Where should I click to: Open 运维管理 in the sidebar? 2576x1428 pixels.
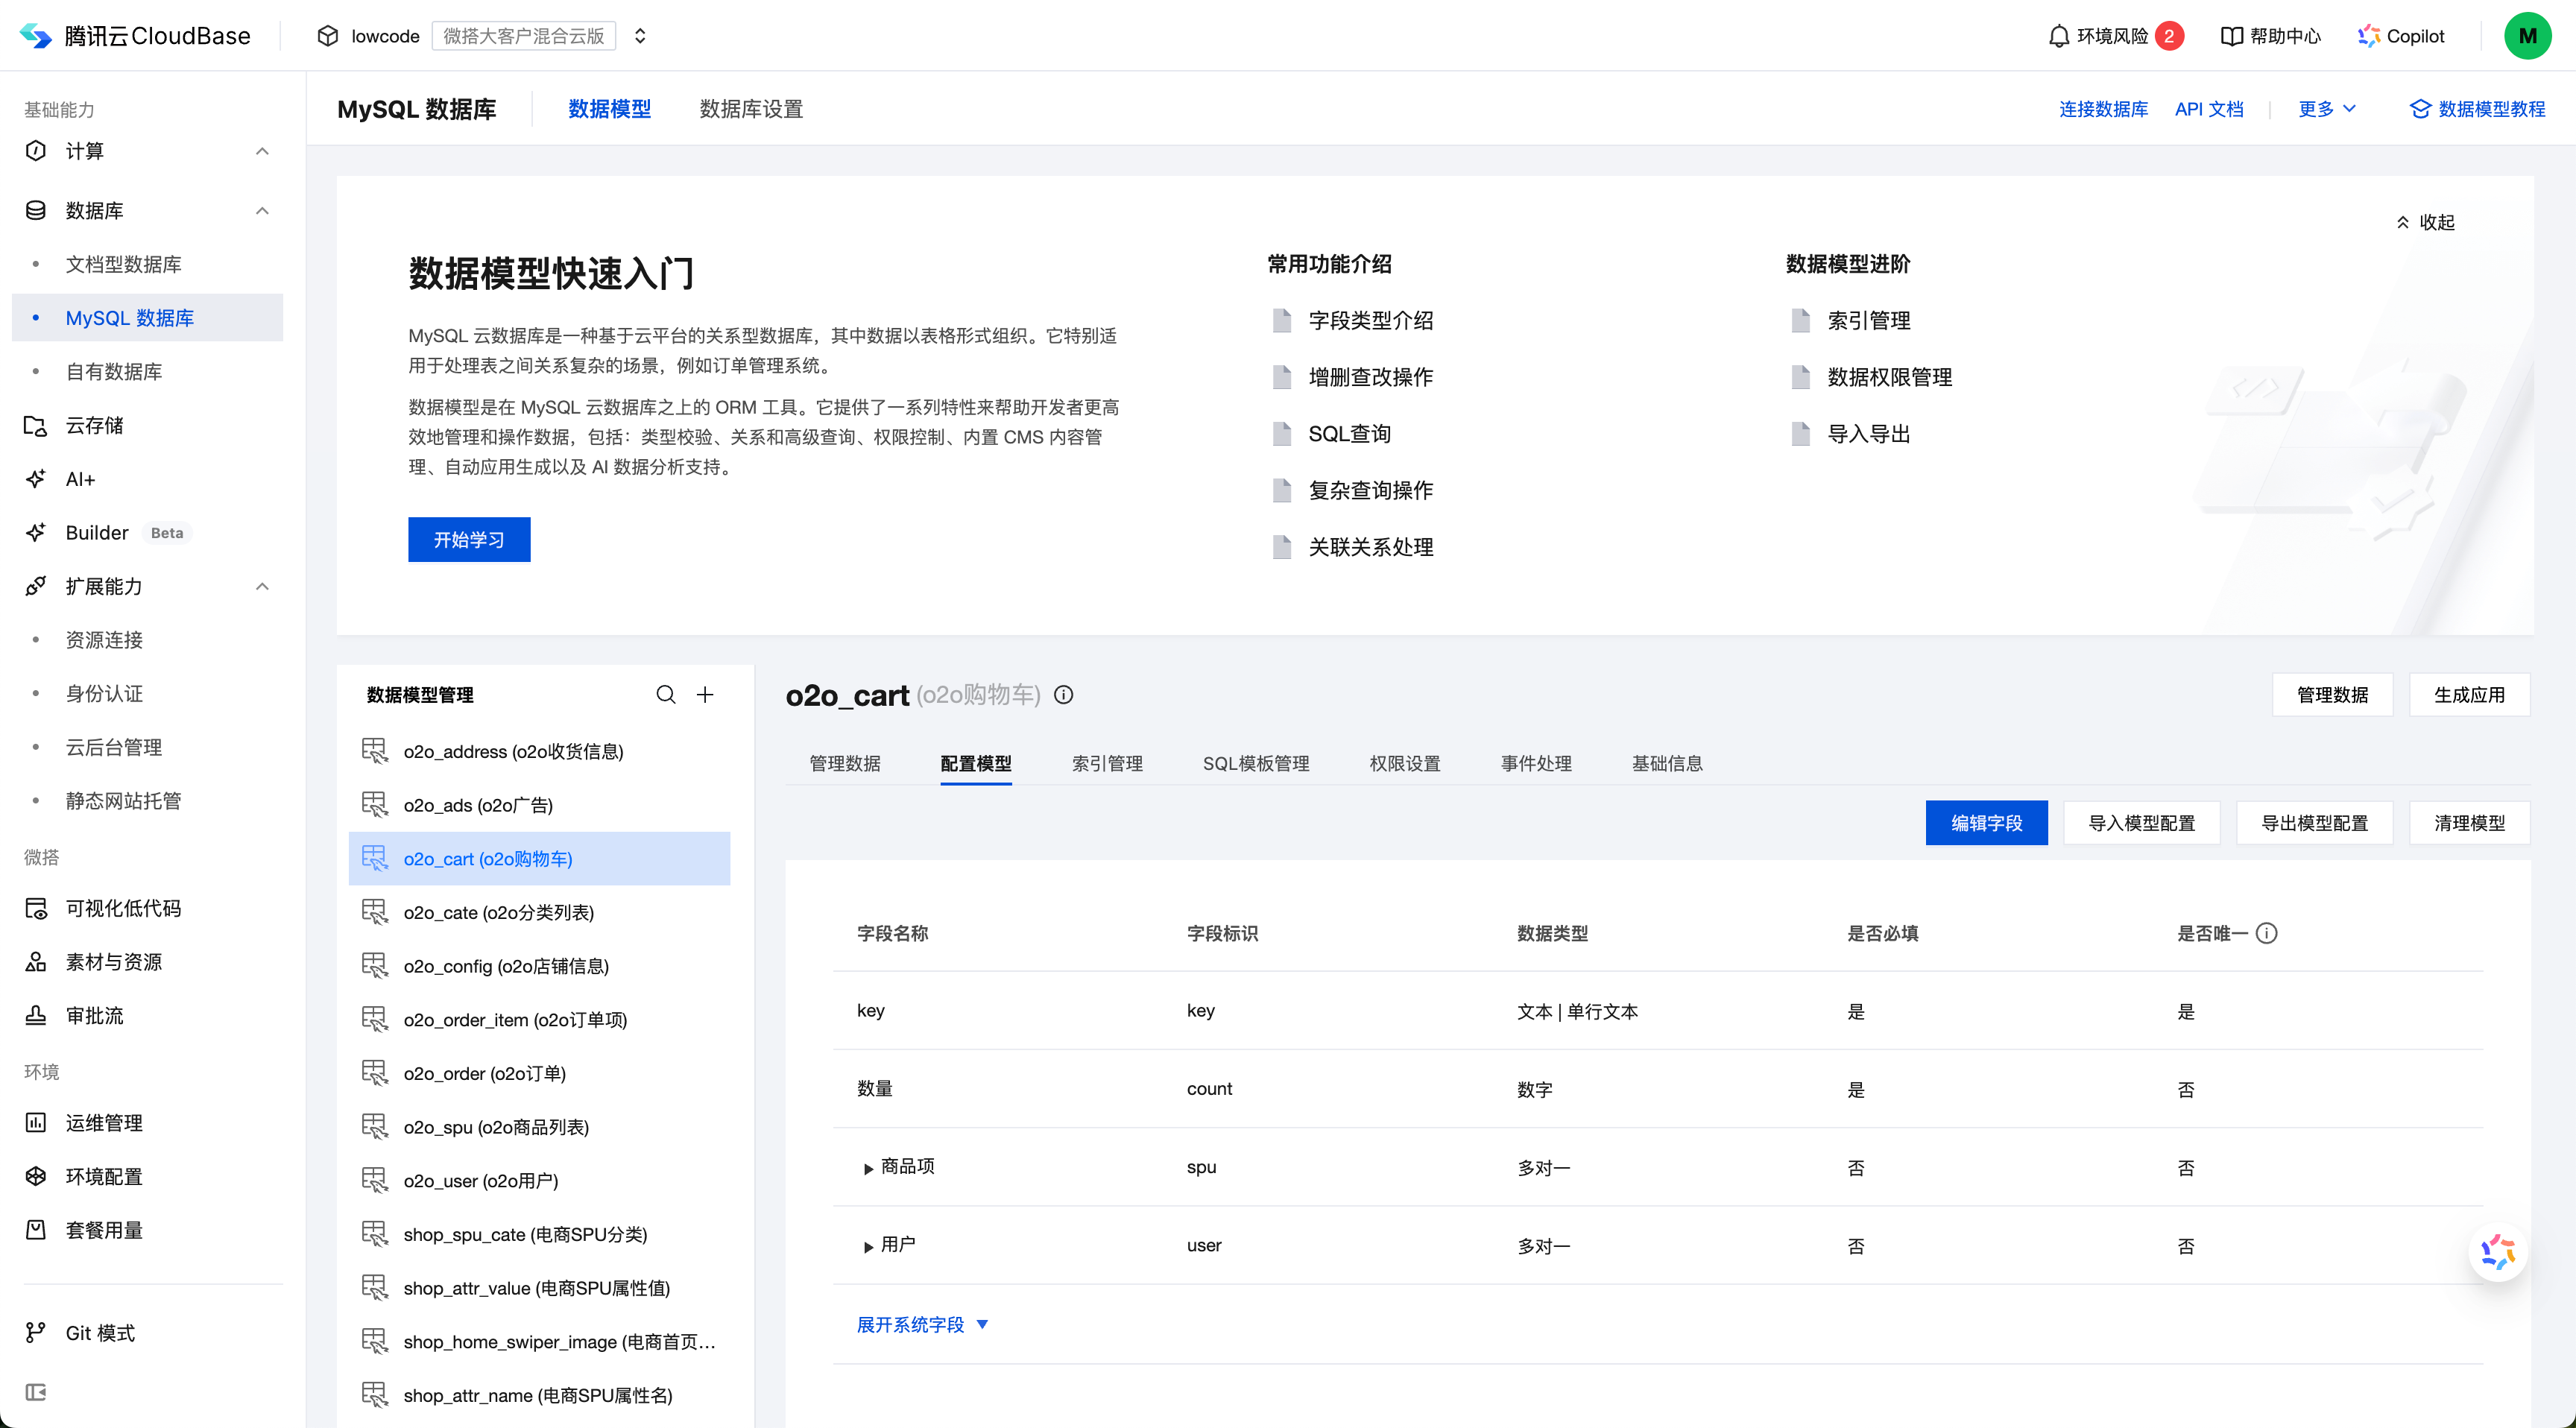104,1122
